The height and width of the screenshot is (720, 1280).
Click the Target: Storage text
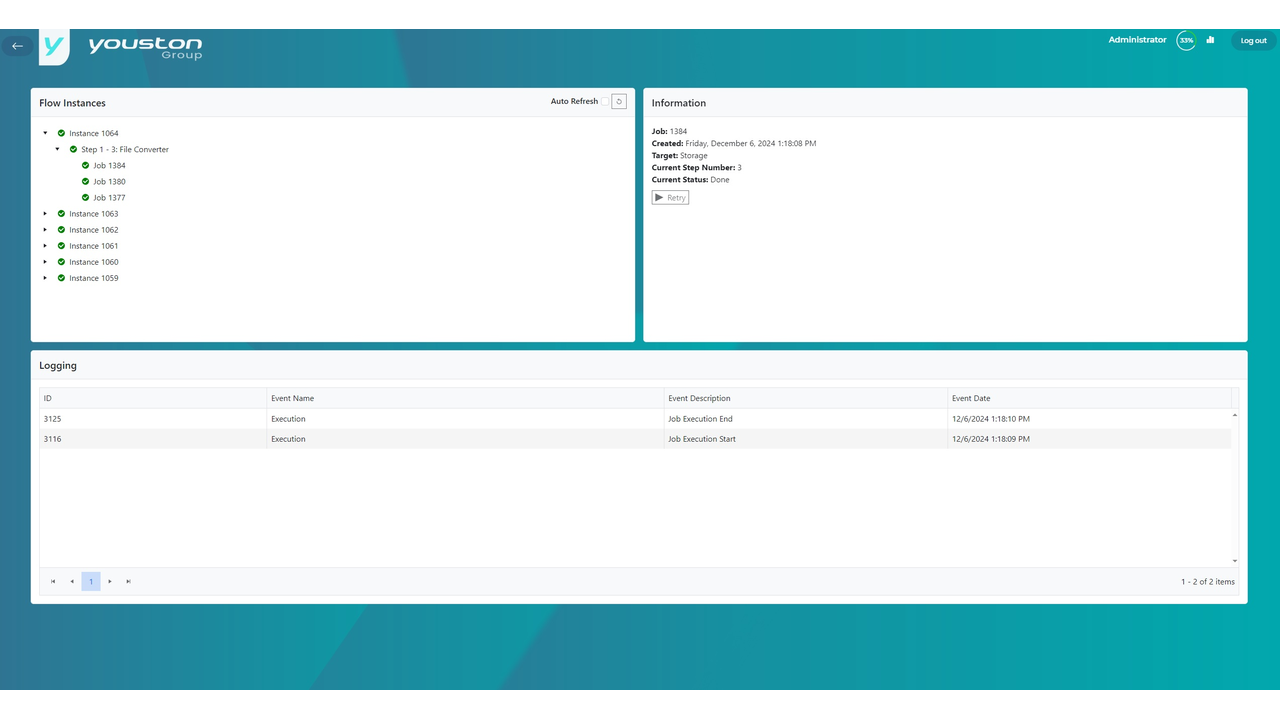679,156
